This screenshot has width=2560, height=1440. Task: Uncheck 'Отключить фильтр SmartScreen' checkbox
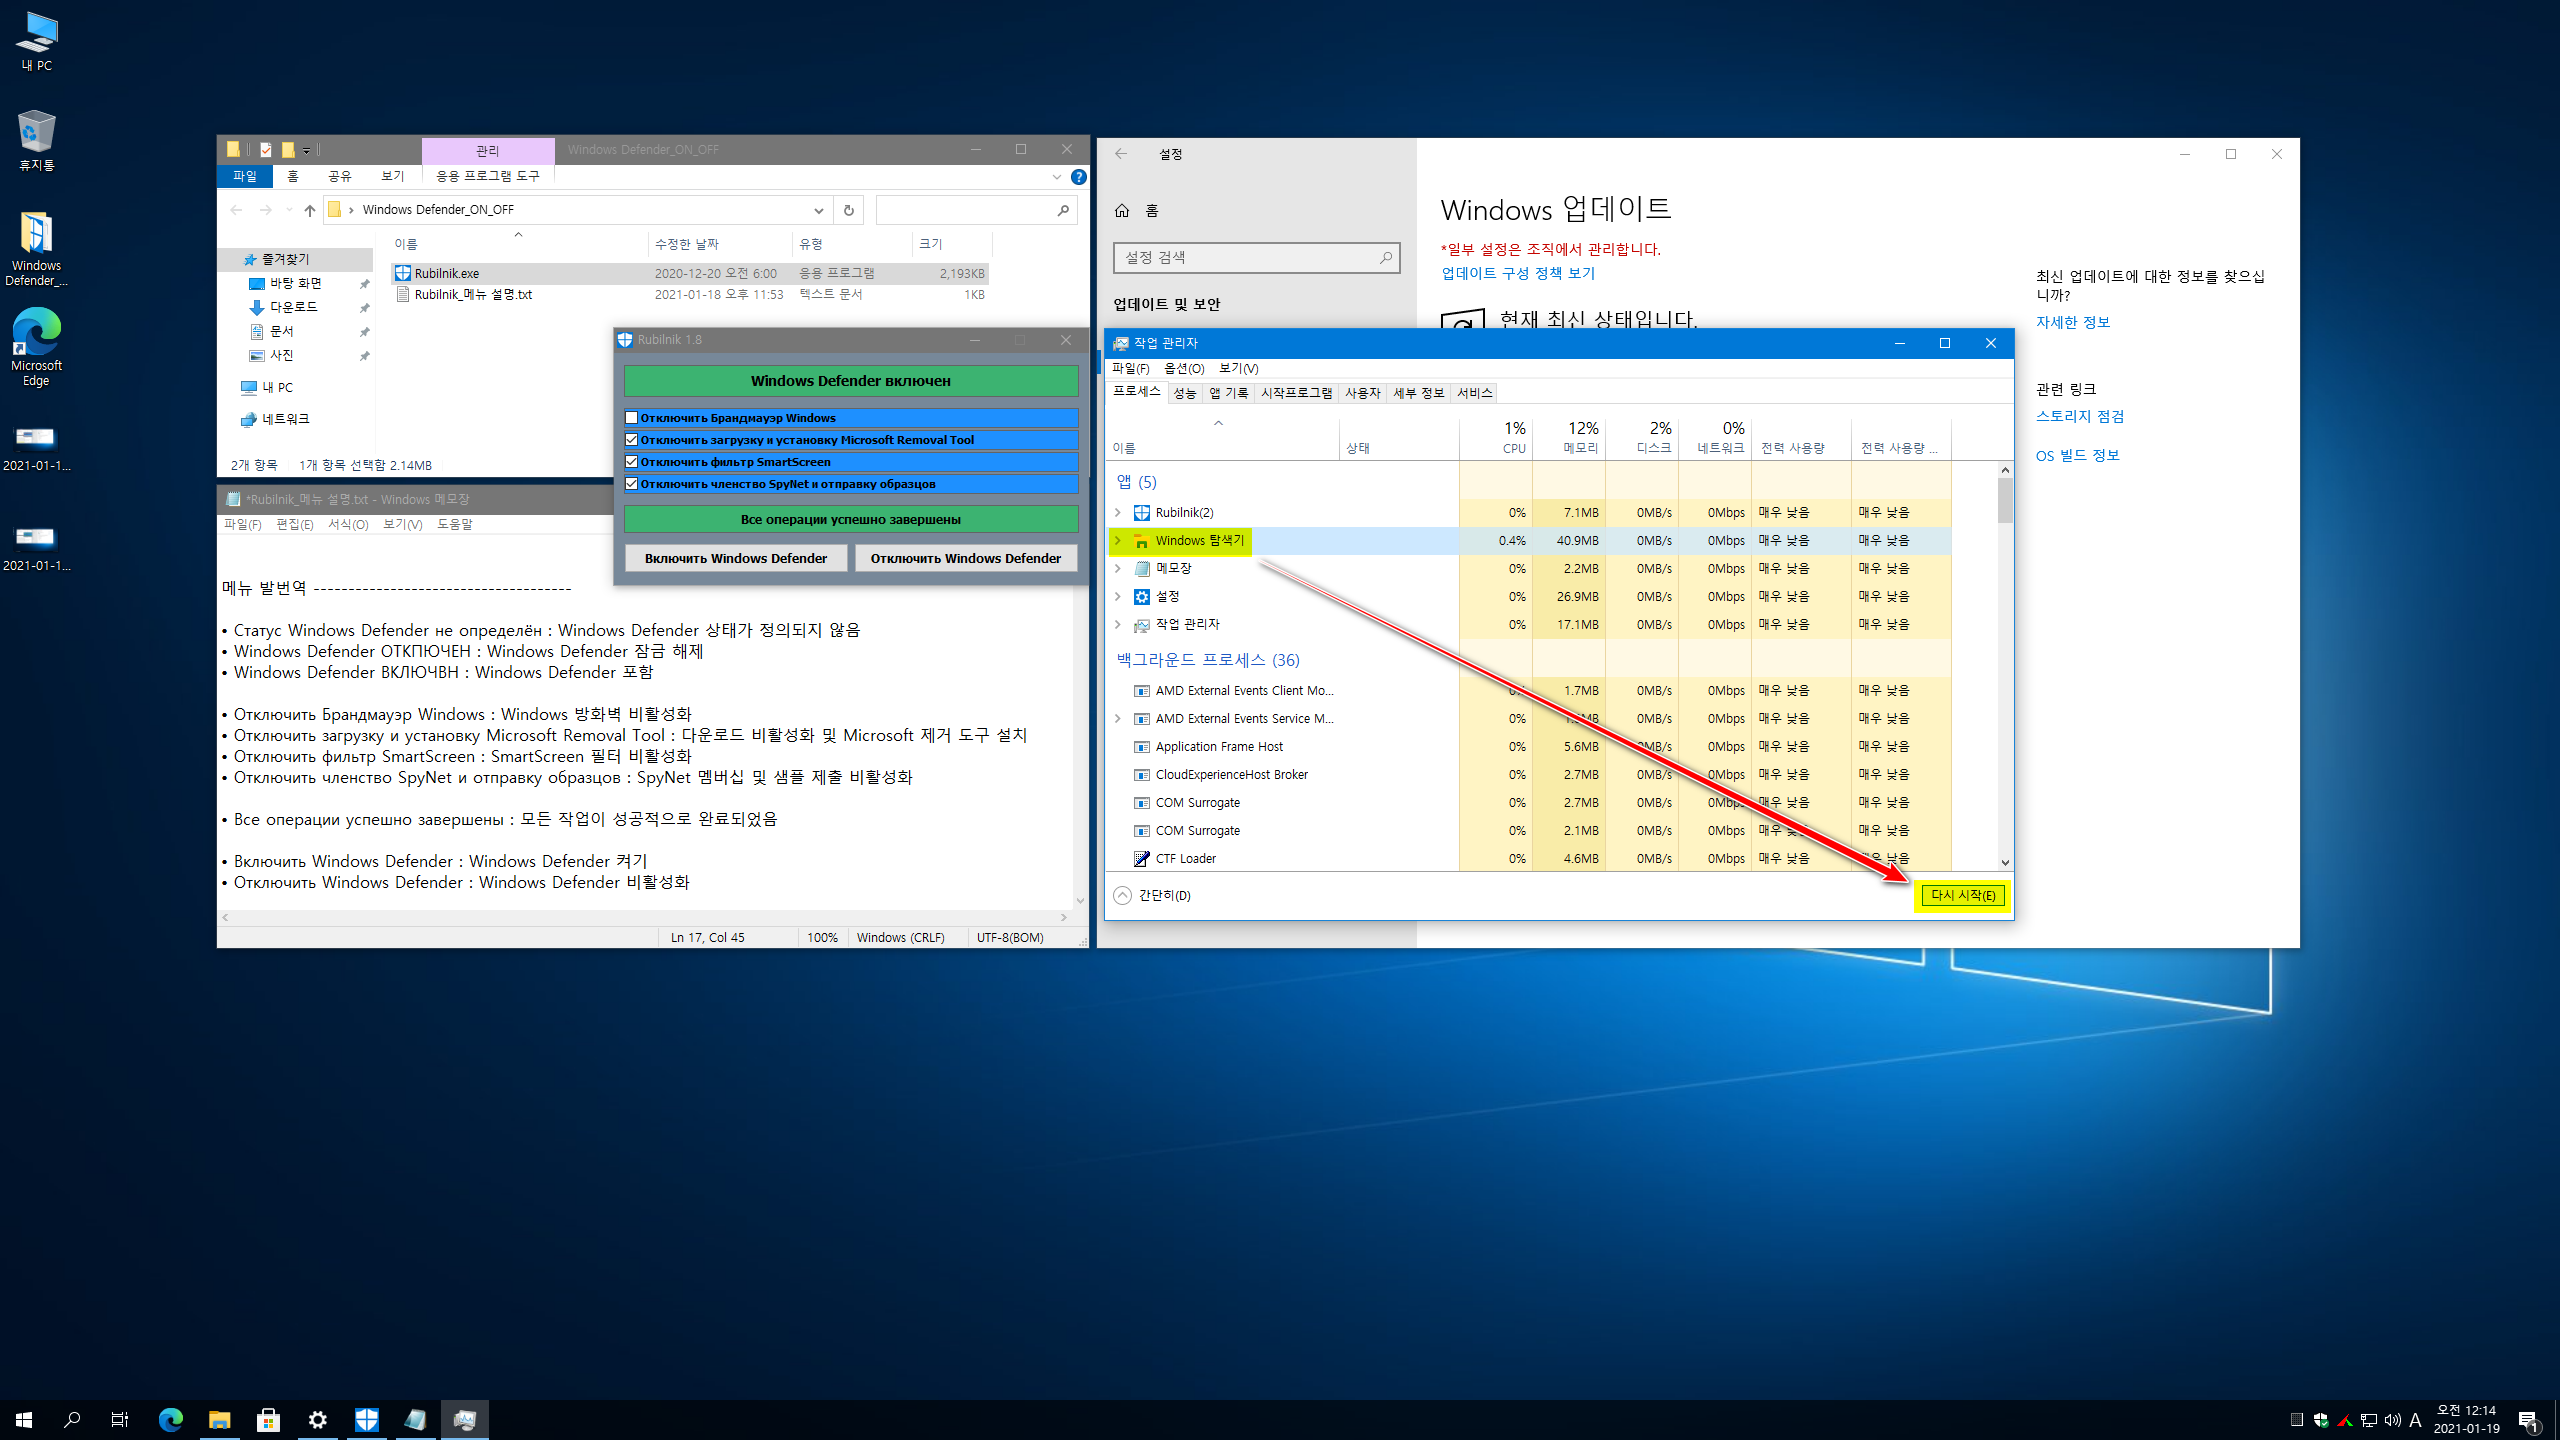click(x=632, y=462)
